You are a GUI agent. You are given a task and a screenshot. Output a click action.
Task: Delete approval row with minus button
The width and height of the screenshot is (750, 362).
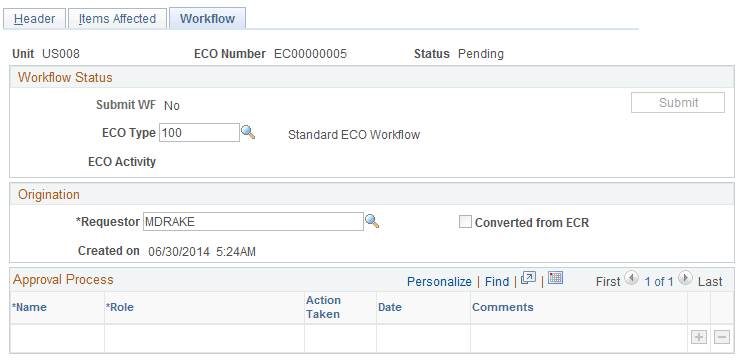722,337
